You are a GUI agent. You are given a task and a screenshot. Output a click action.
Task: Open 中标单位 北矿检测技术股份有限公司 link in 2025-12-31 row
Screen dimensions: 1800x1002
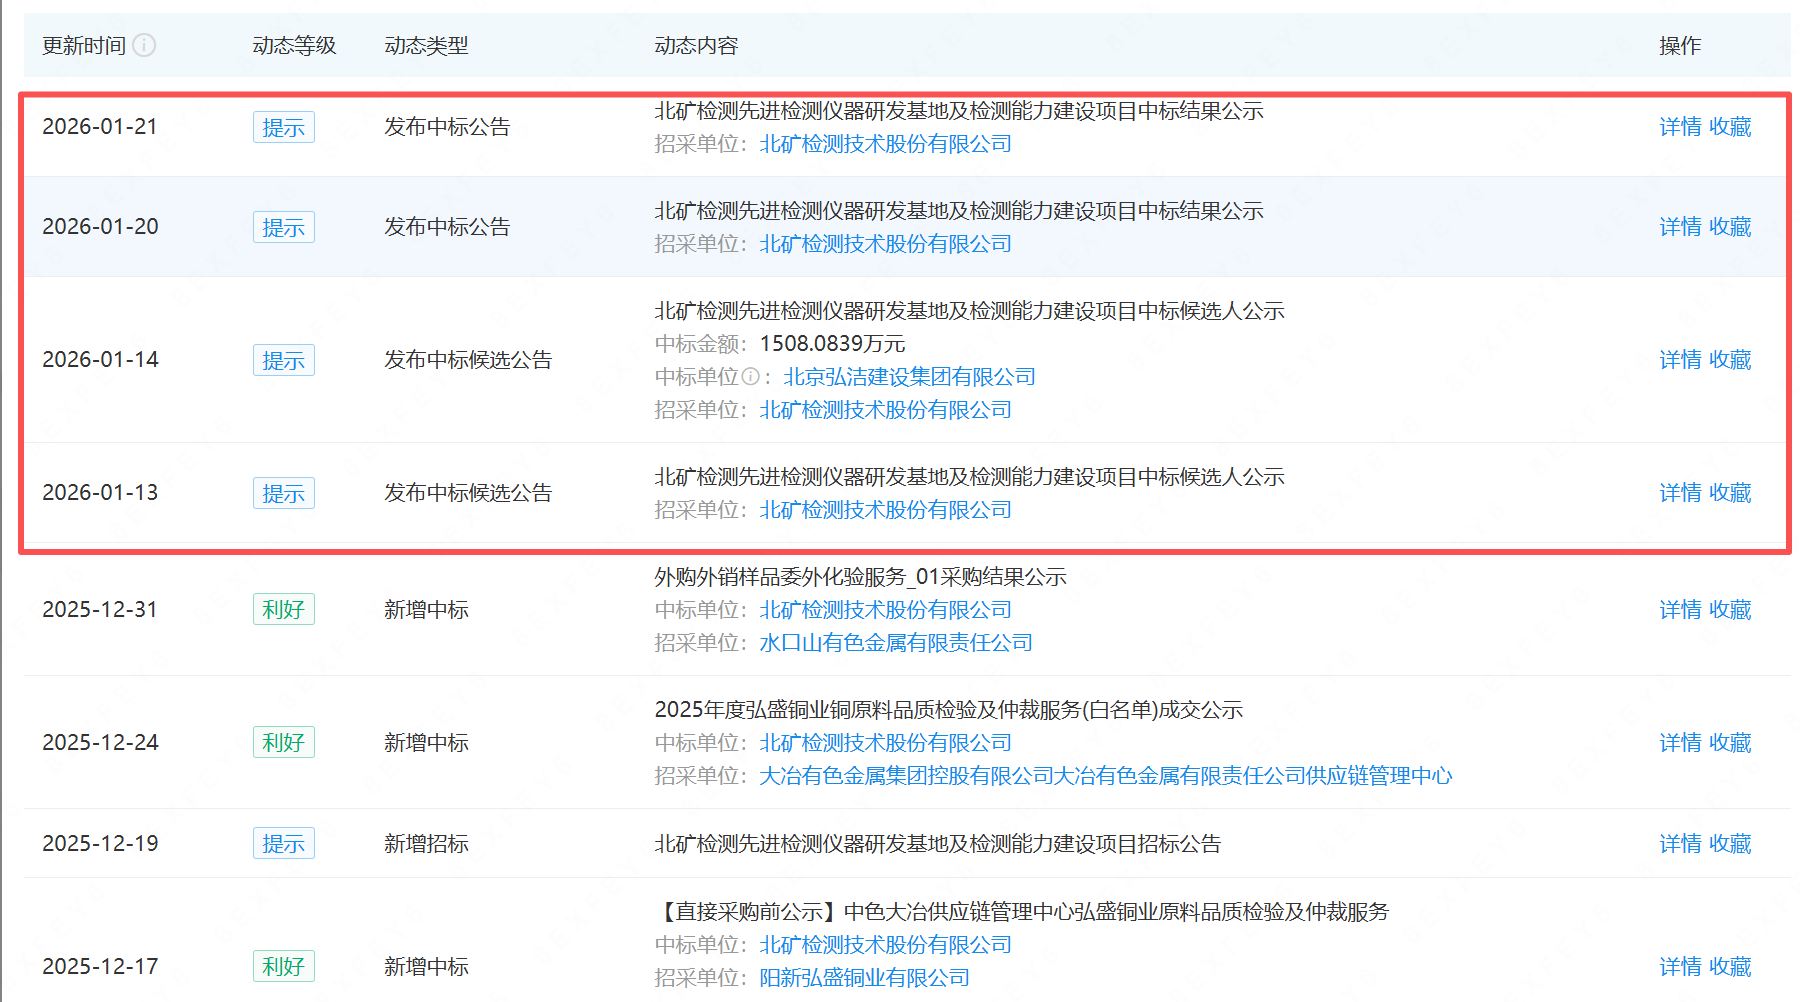pos(885,610)
